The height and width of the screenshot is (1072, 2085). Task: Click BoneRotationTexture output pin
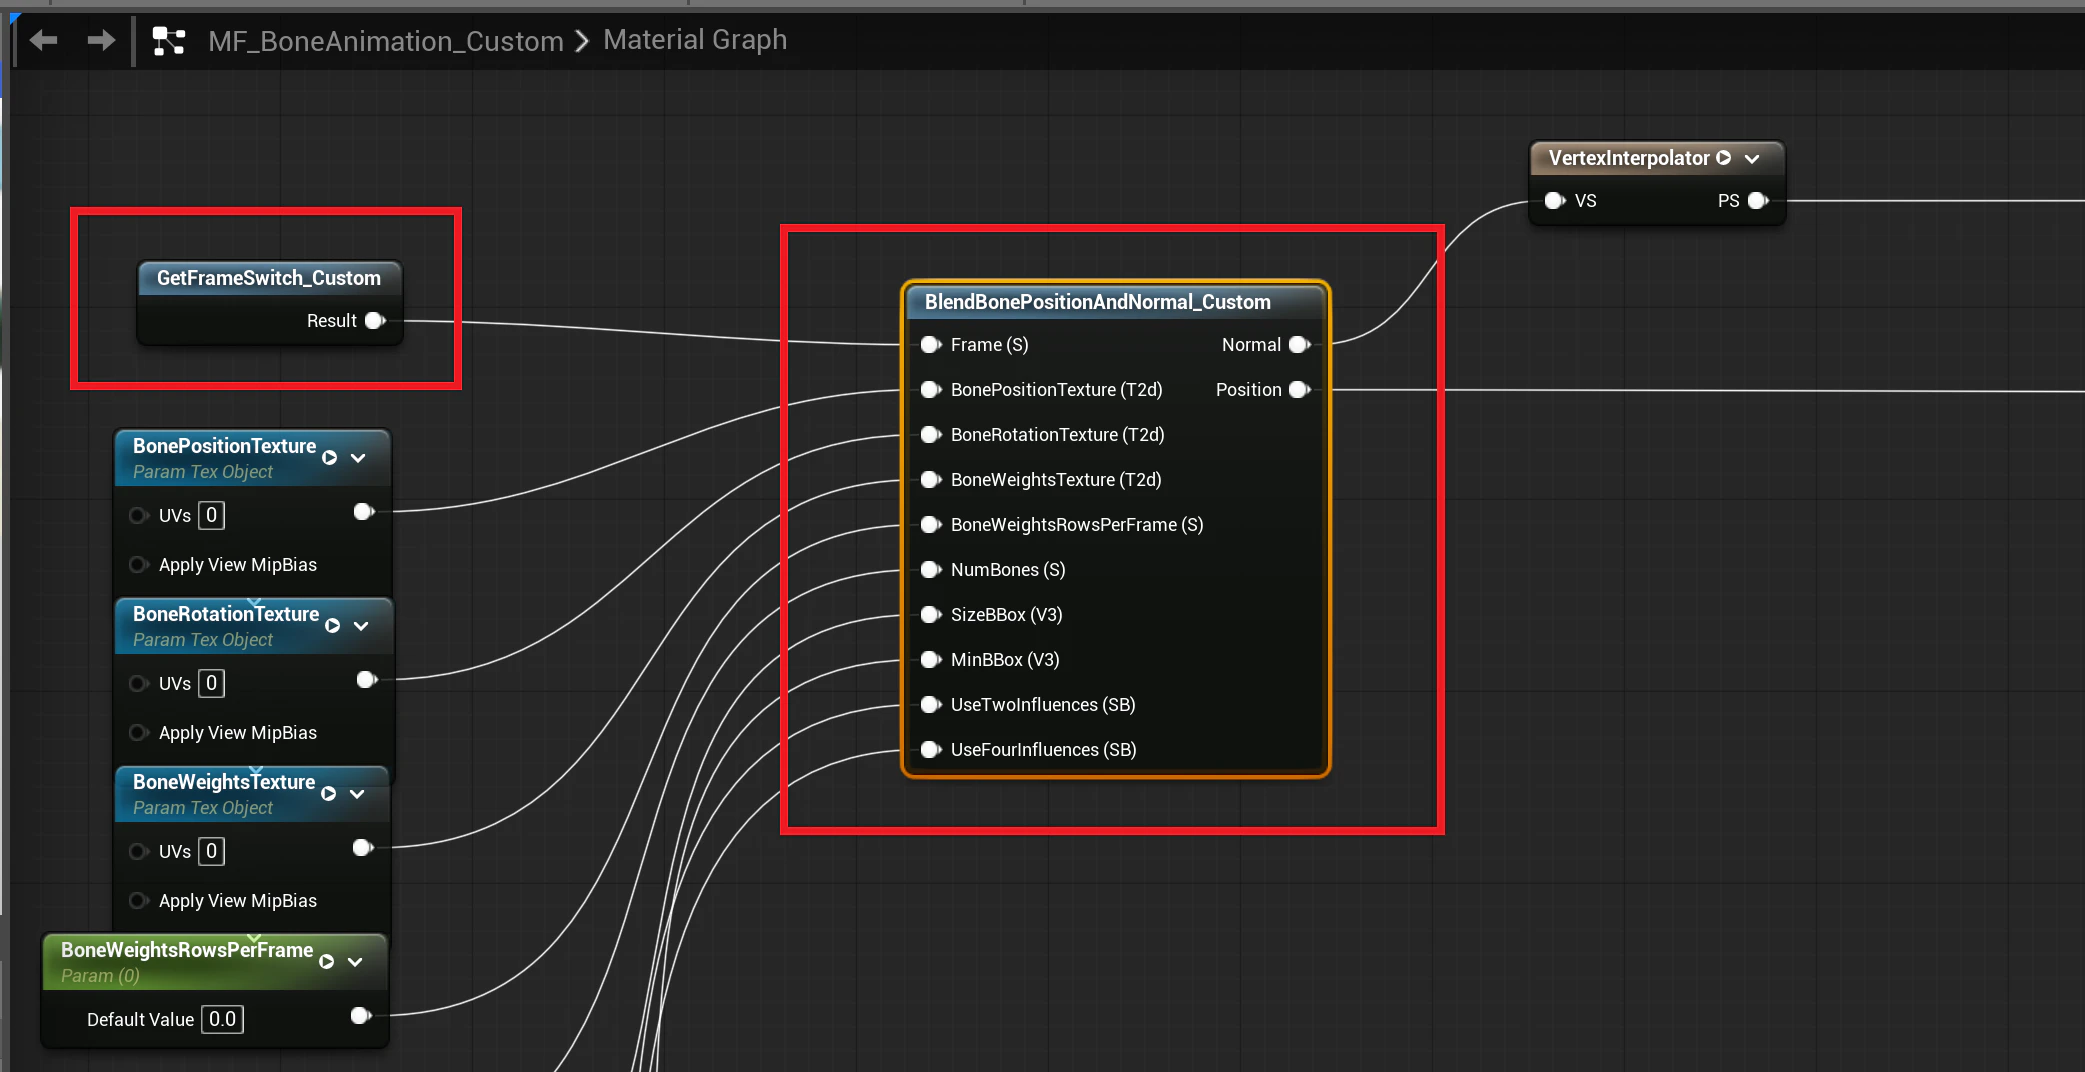tap(367, 680)
